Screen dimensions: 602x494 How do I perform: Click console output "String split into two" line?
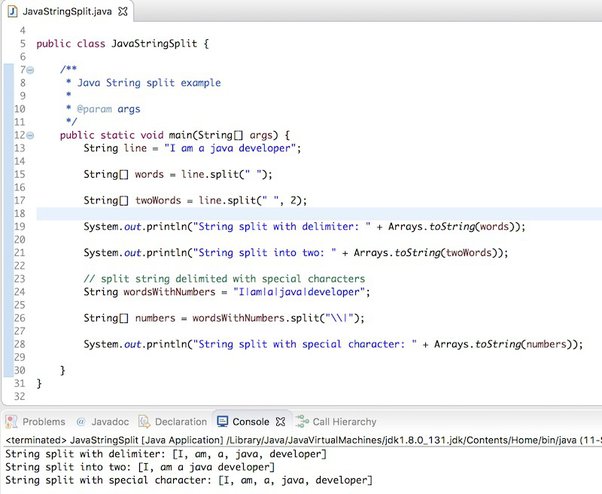click(x=140, y=467)
